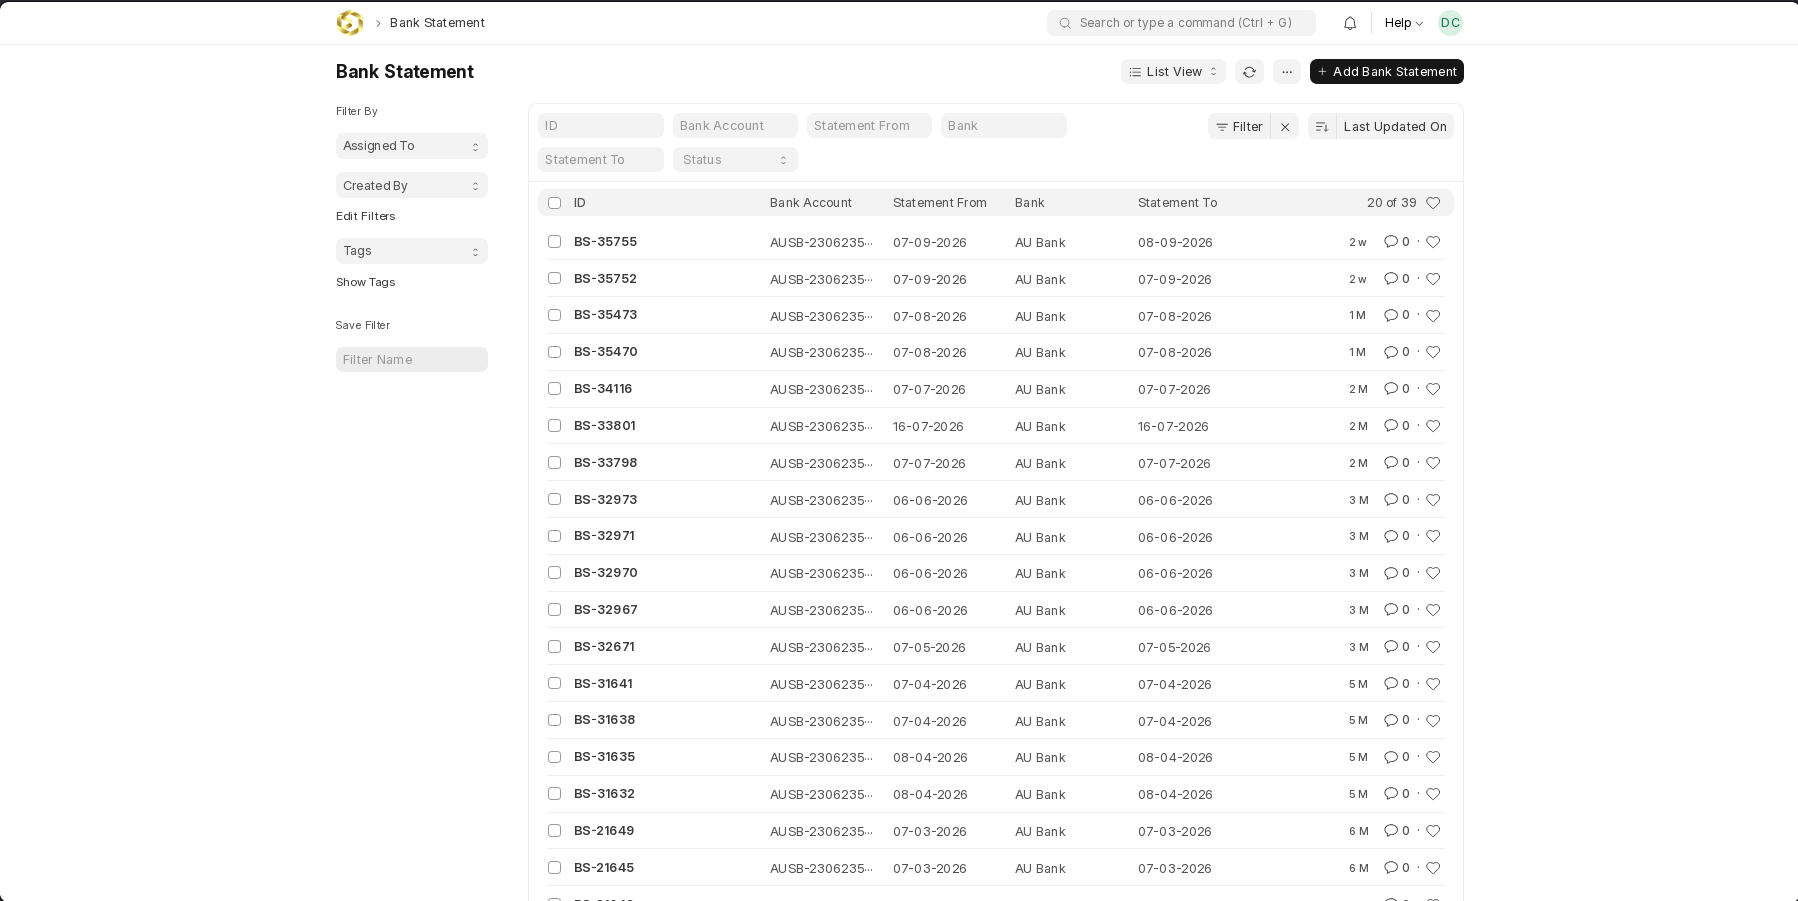
Task: Open the DC user avatar menu
Action: click(x=1450, y=23)
